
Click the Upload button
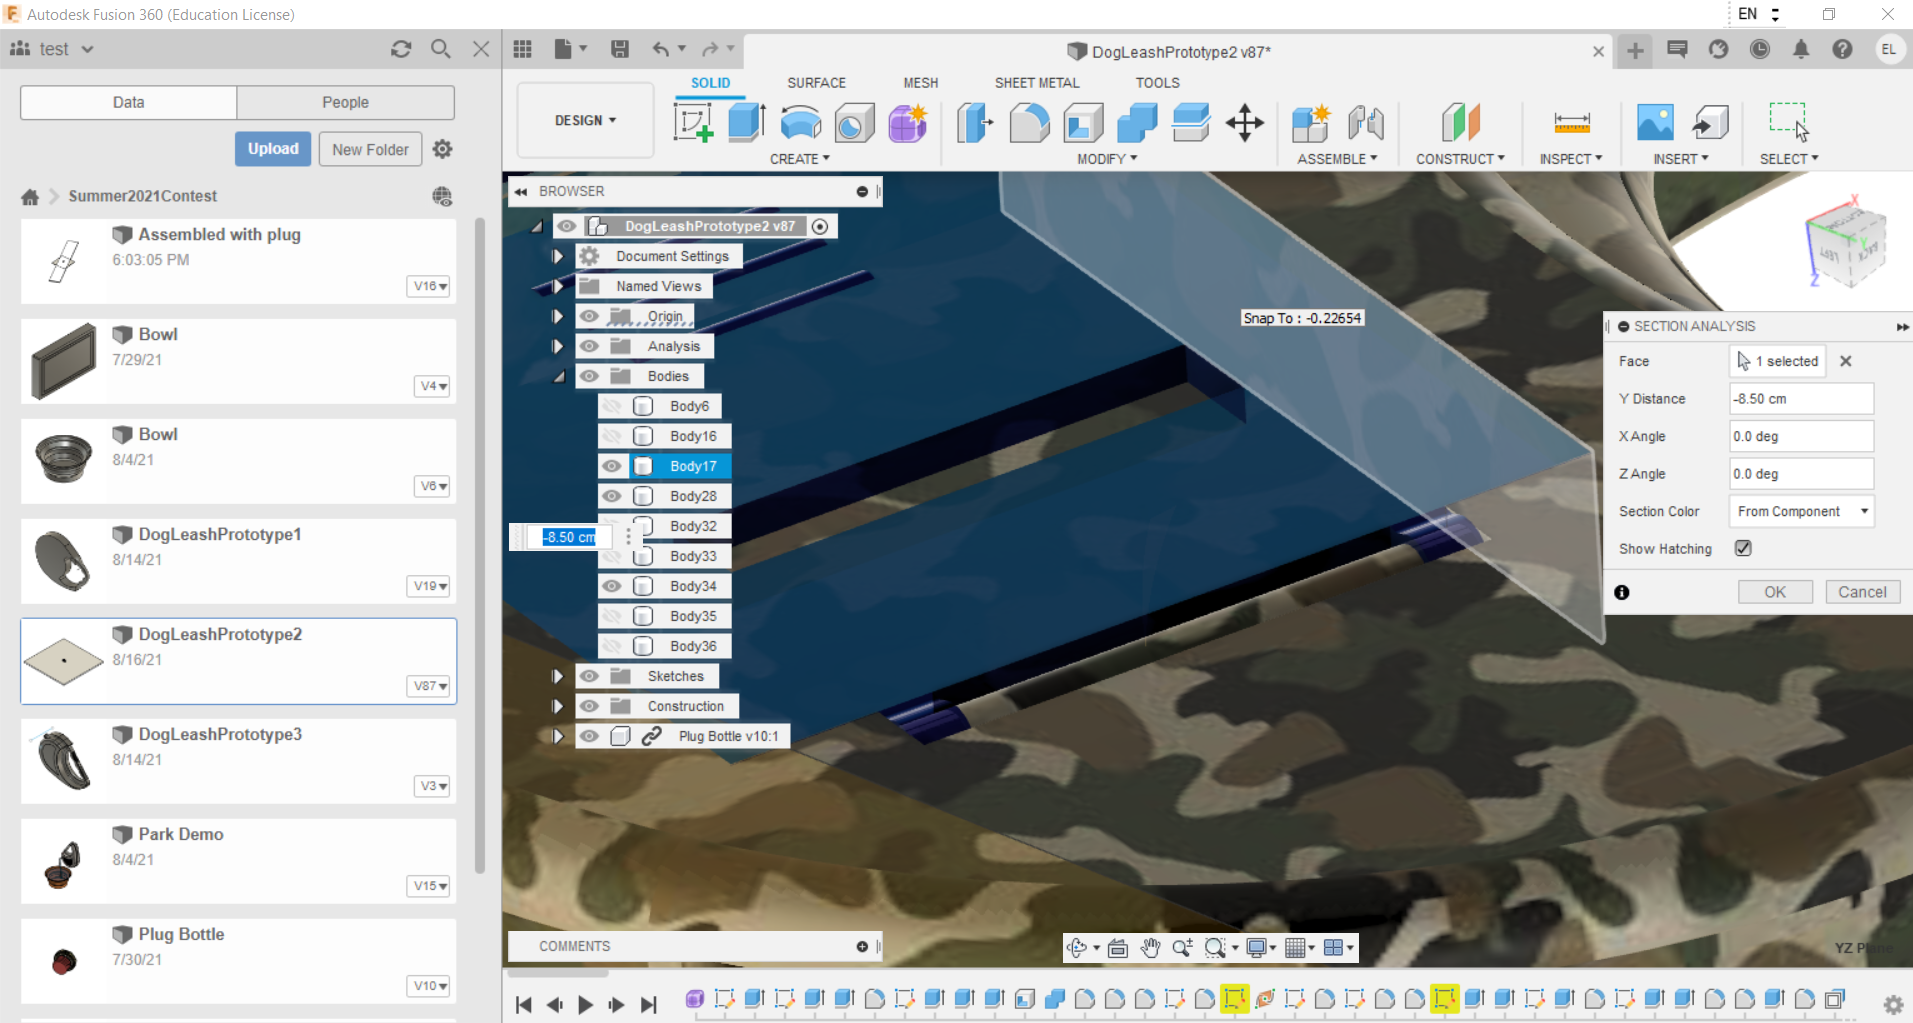[x=272, y=148]
